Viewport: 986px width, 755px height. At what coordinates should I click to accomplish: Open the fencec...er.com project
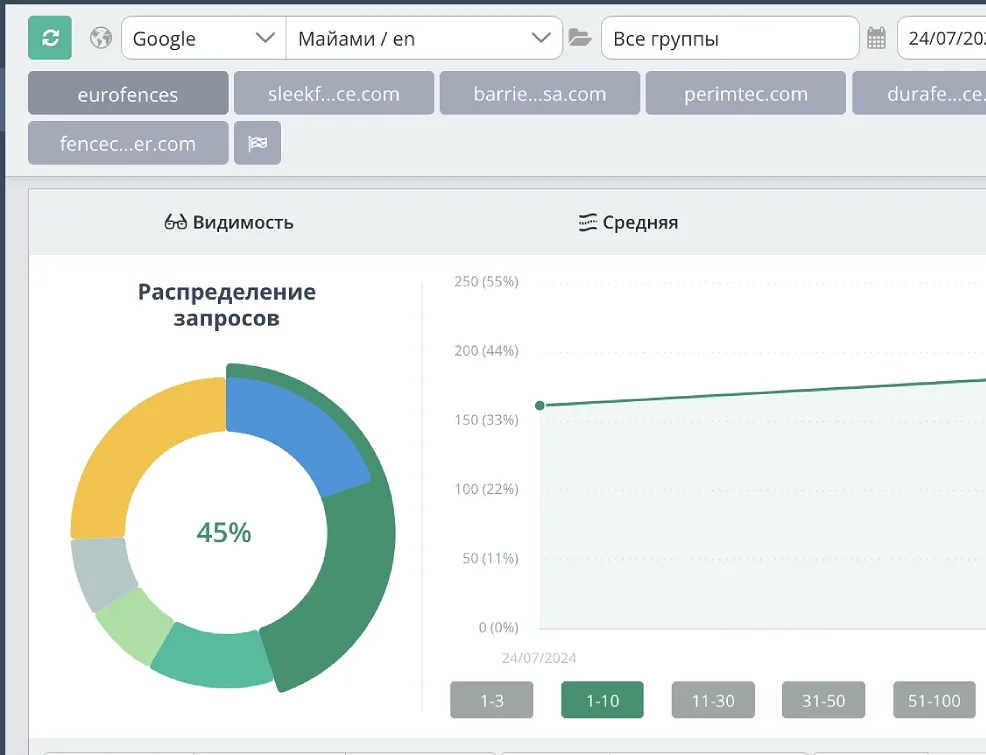point(128,143)
